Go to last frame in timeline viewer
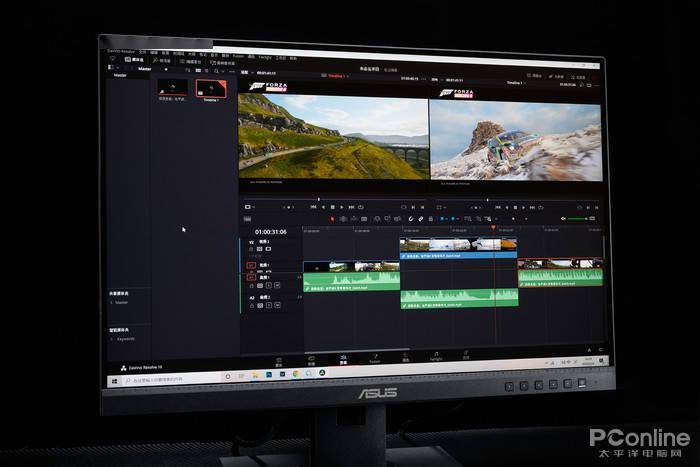 coord(533,208)
